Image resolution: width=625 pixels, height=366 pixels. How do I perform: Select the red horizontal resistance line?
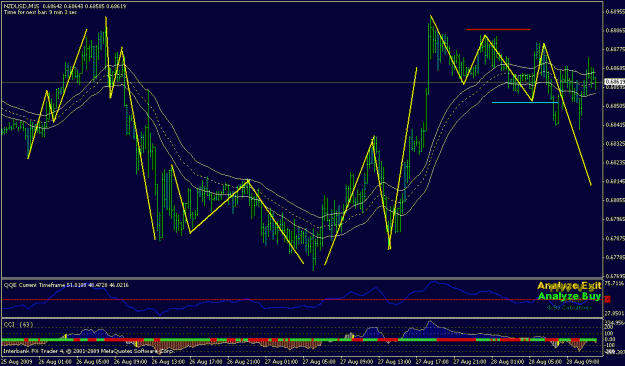click(498, 29)
